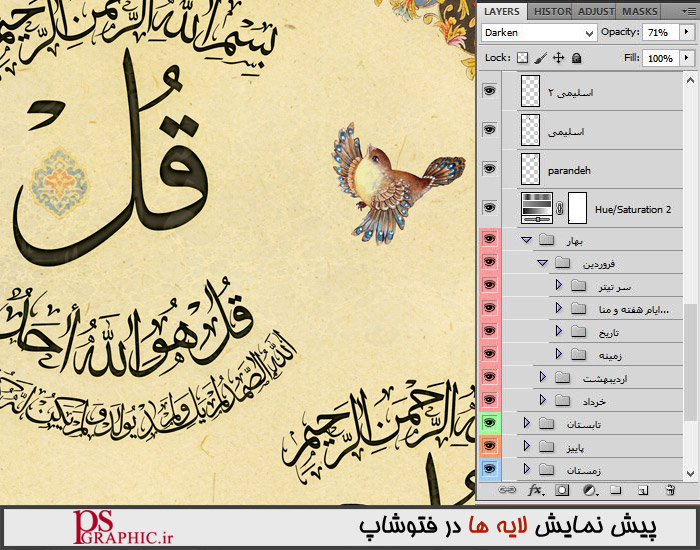This screenshot has width=700, height=550.
Task: Expand the سر تیتر group
Action: pyautogui.click(x=558, y=285)
